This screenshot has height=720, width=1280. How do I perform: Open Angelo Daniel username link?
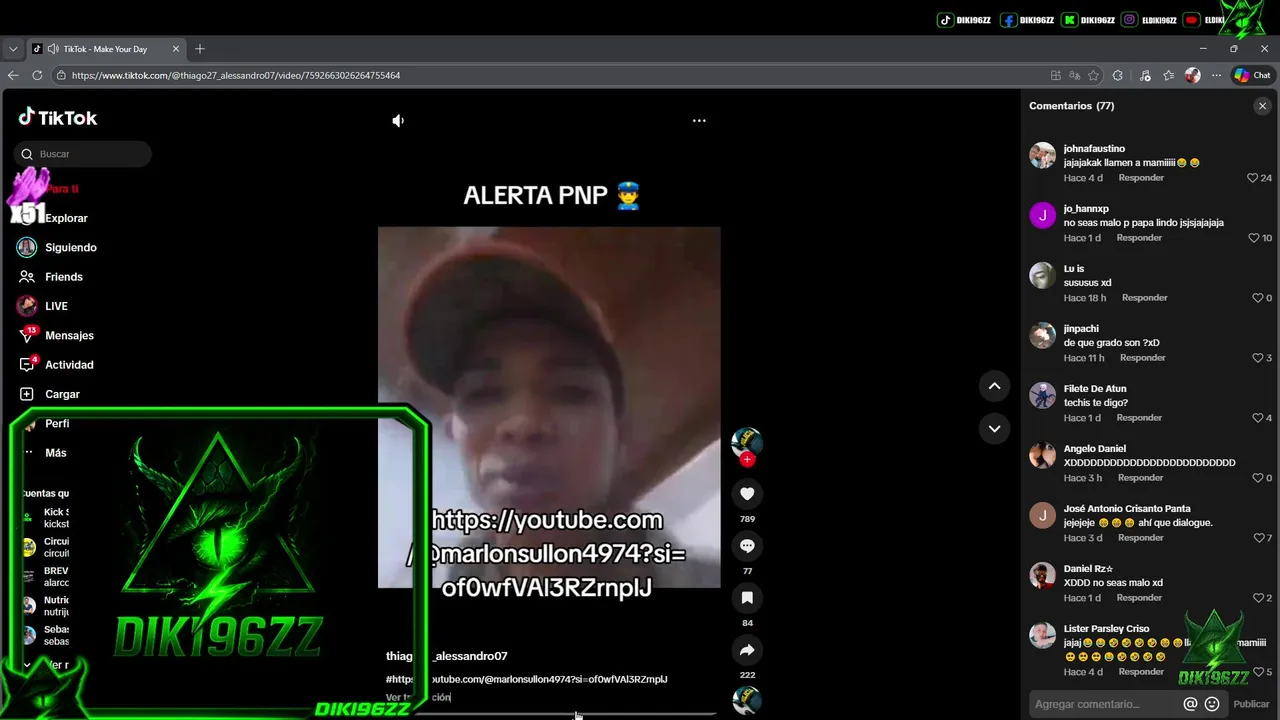click(x=1094, y=449)
